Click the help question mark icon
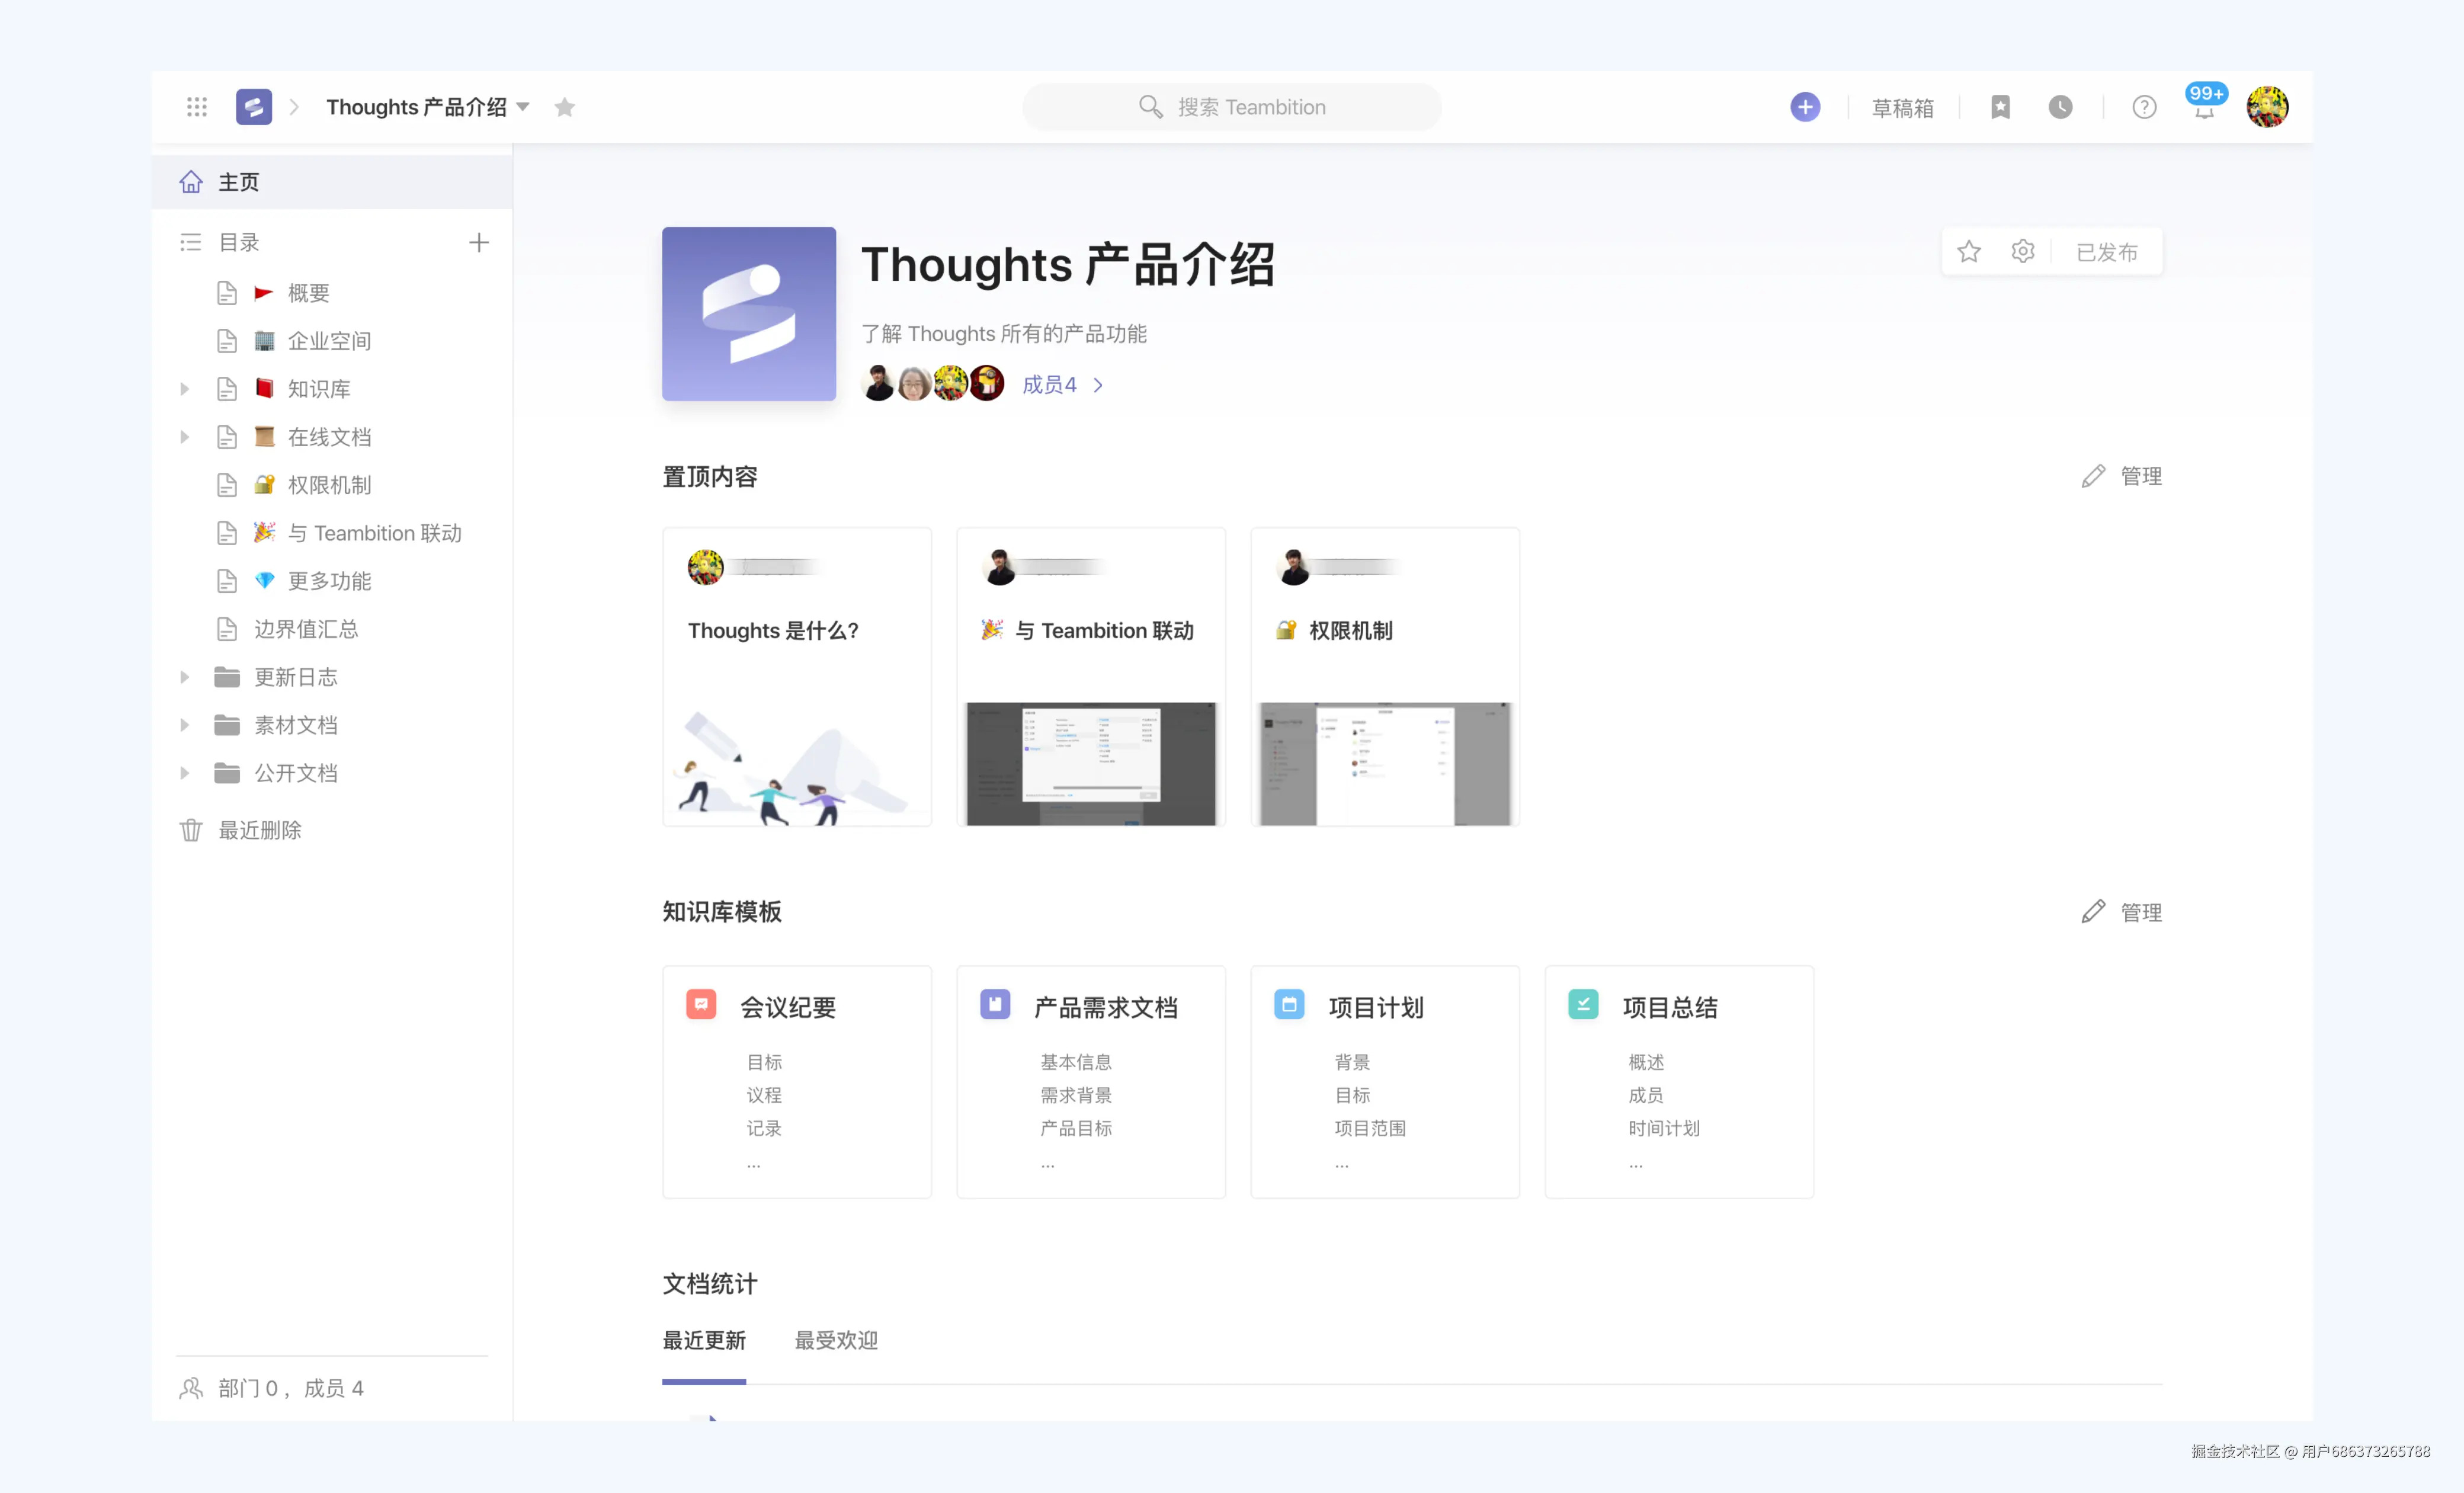Screen dimensions: 2464x1493 point(2143,107)
